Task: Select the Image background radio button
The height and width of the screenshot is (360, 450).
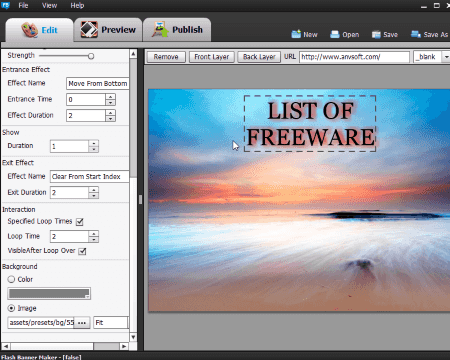Action: point(11,308)
